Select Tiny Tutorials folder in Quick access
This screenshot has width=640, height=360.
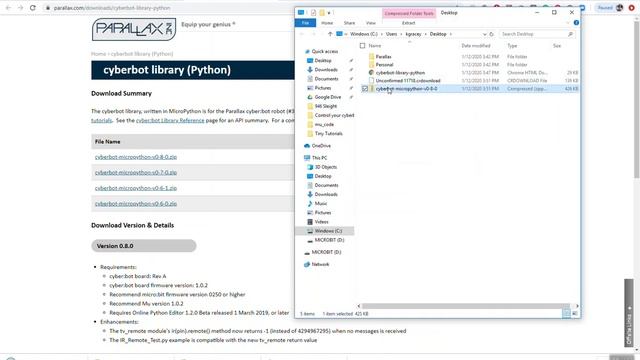(x=329, y=133)
